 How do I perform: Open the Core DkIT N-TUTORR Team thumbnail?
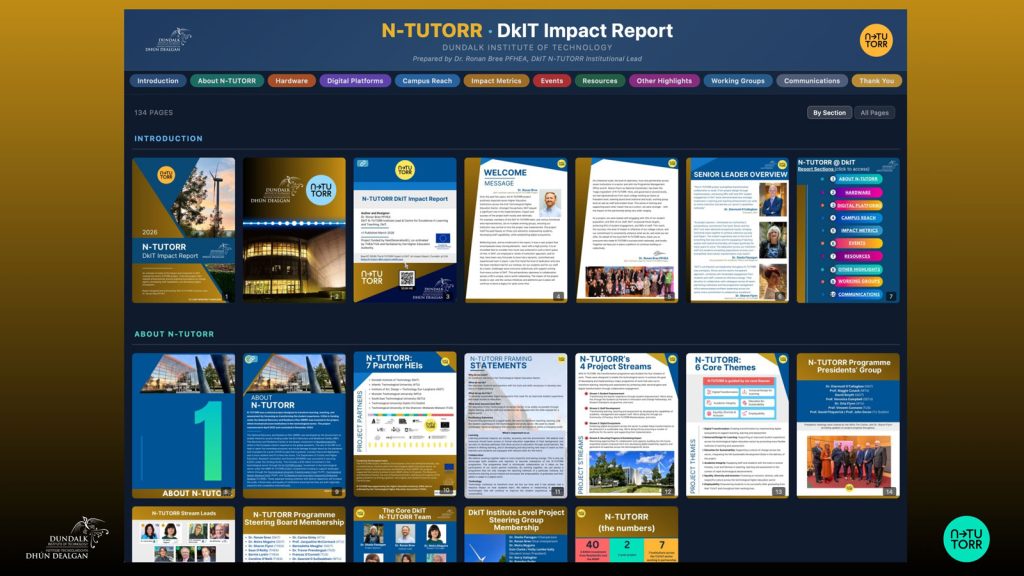[405, 534]
